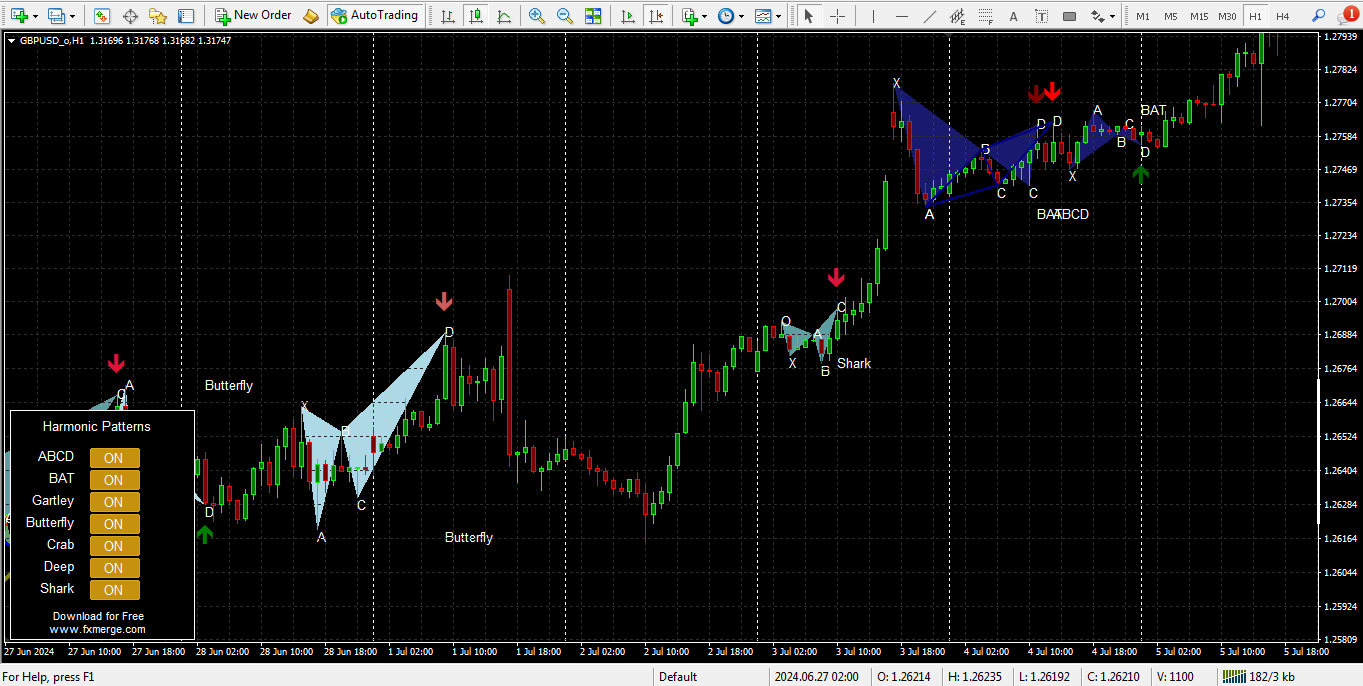
Task: Tile chart windows
Action: pos(593,16)
